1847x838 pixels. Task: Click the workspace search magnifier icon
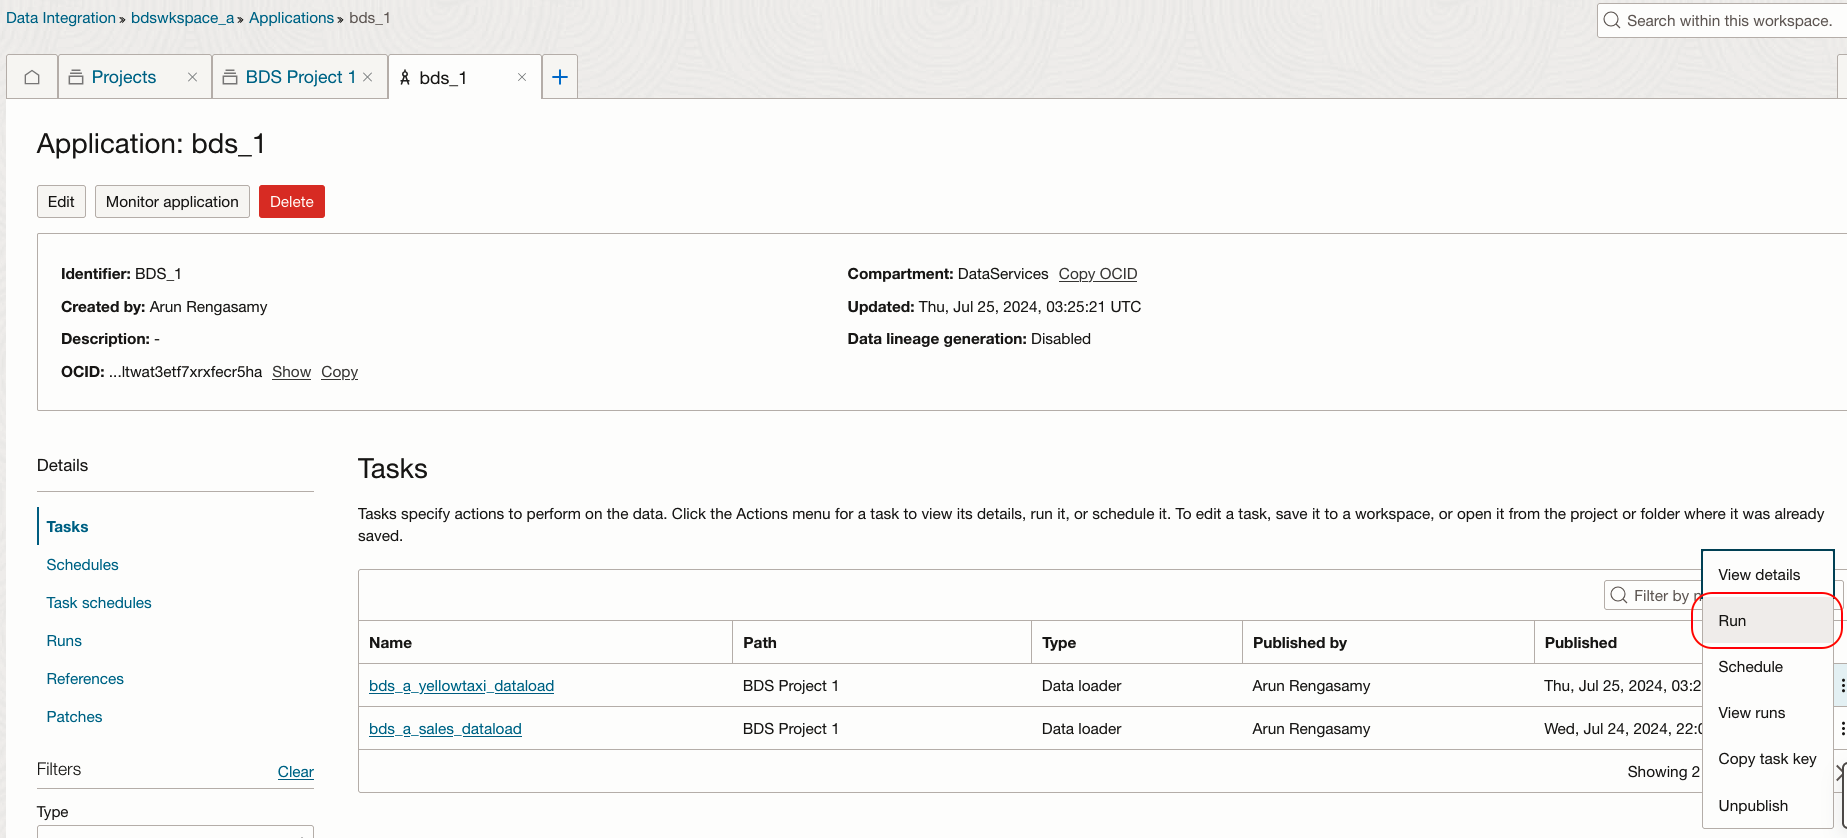(1612, 20)
